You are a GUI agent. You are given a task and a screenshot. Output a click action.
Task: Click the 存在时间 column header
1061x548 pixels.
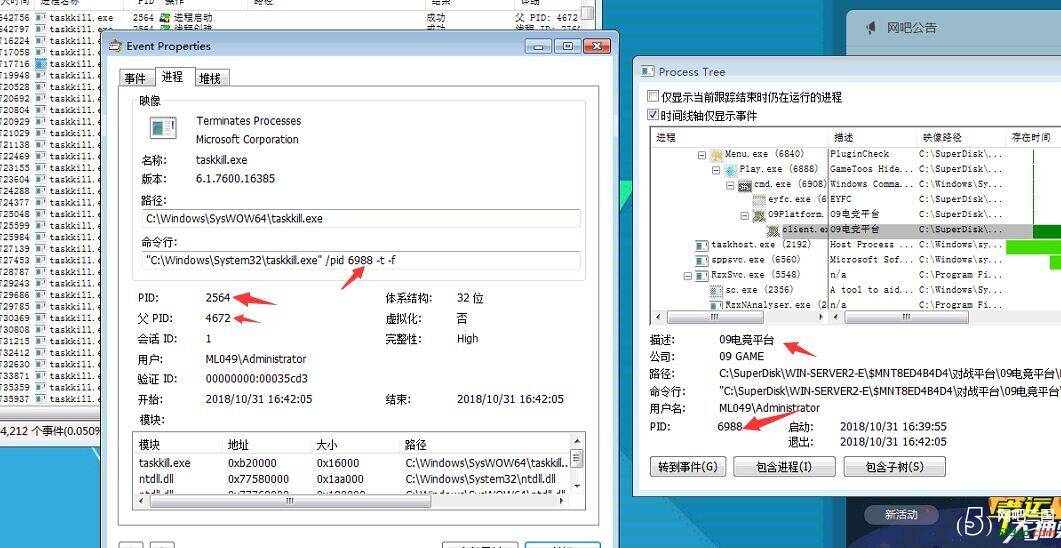pos(1033,137)
